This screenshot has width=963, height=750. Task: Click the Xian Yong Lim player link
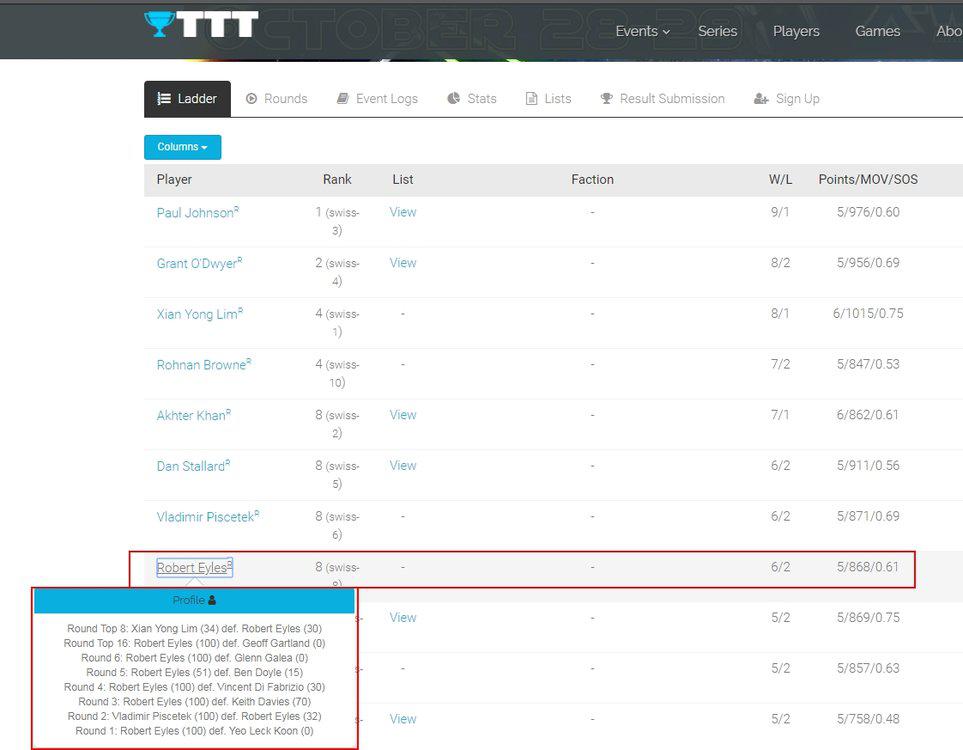(197, 314)
